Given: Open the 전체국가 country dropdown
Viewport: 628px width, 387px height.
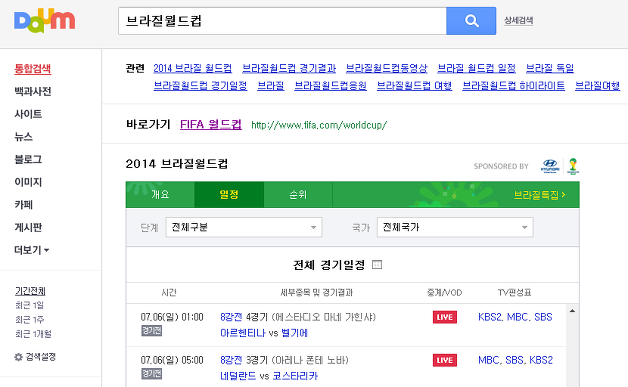Looking at the screenshot, I should click(x=455, y=227).
